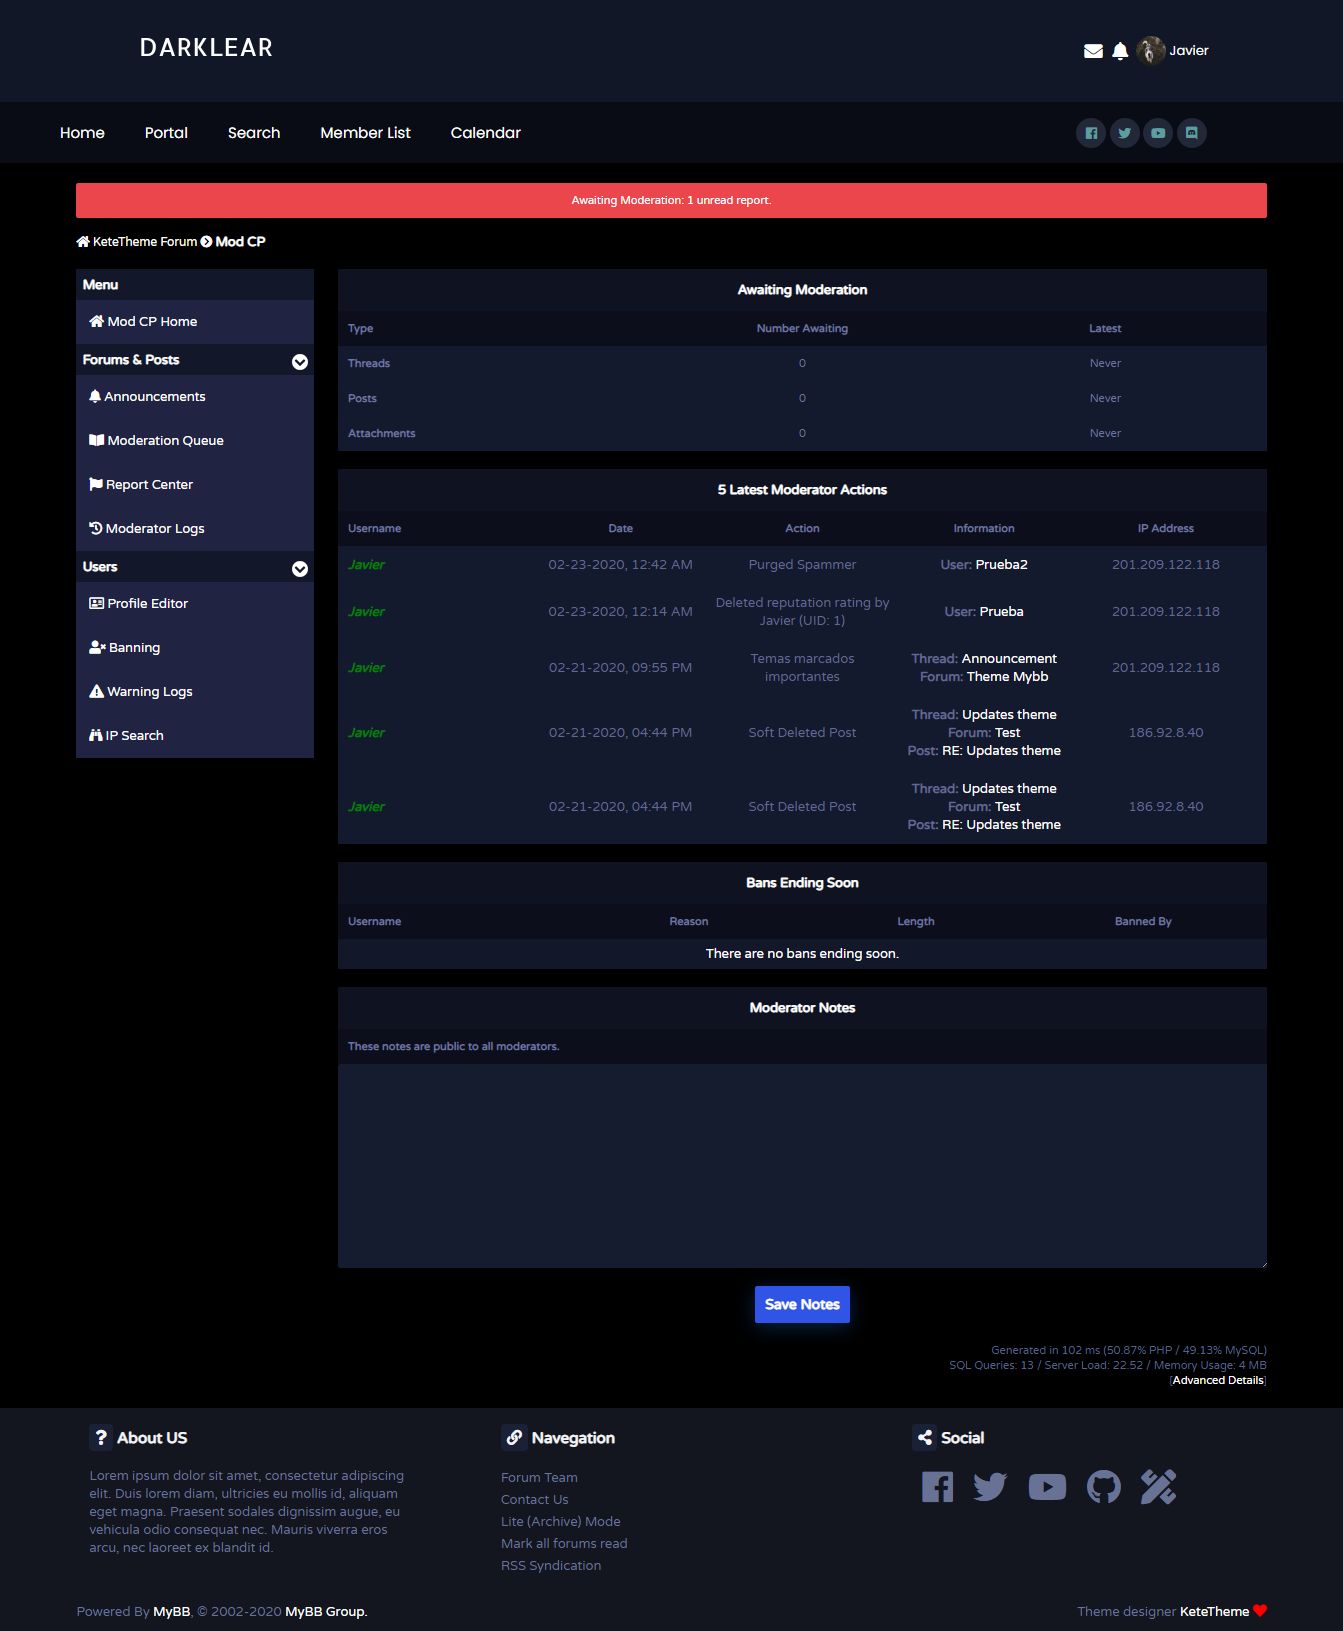Select Mod CP Home in sidebar
The width and height of the screenshot is (1343, 1631).
[195, 322]
